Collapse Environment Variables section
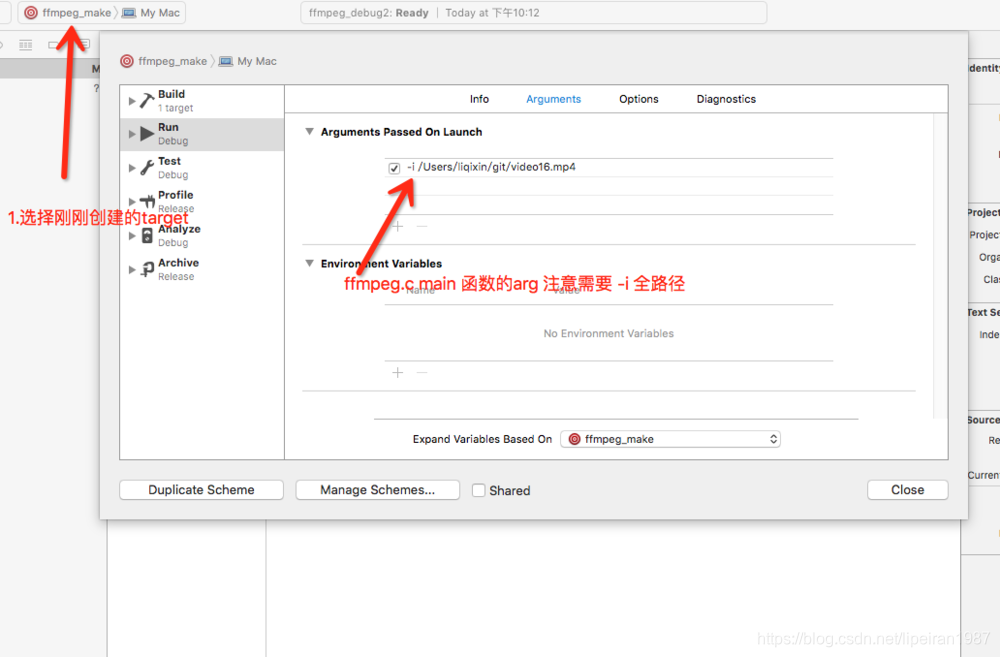Viewport: 1000px width, 657px height. (309, 263)
